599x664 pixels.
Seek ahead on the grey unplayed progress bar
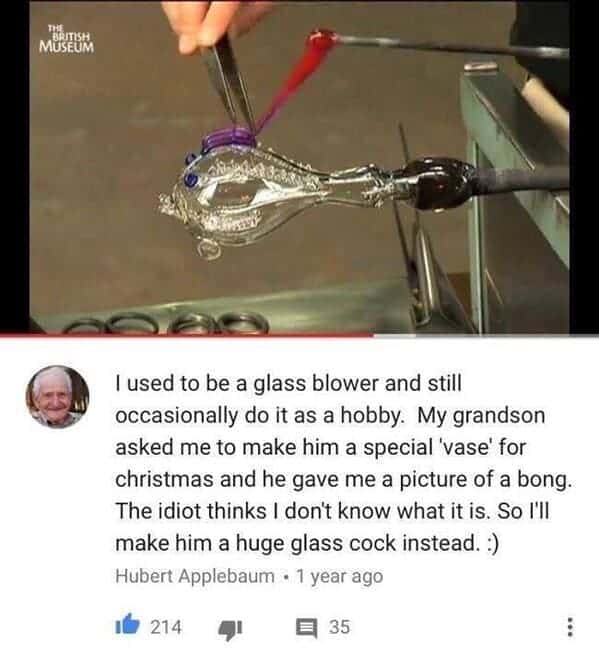point(486,335)
